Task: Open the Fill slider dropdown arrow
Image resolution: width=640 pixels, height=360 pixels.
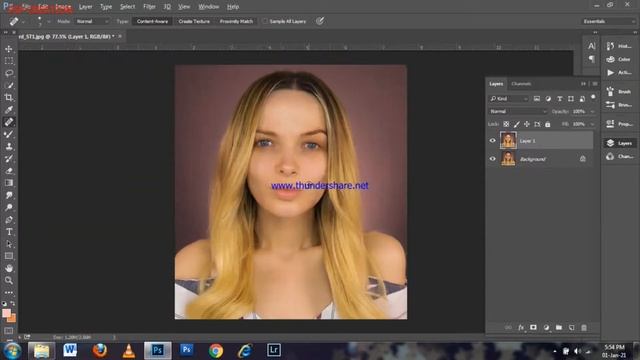Action: coord(592,124)
